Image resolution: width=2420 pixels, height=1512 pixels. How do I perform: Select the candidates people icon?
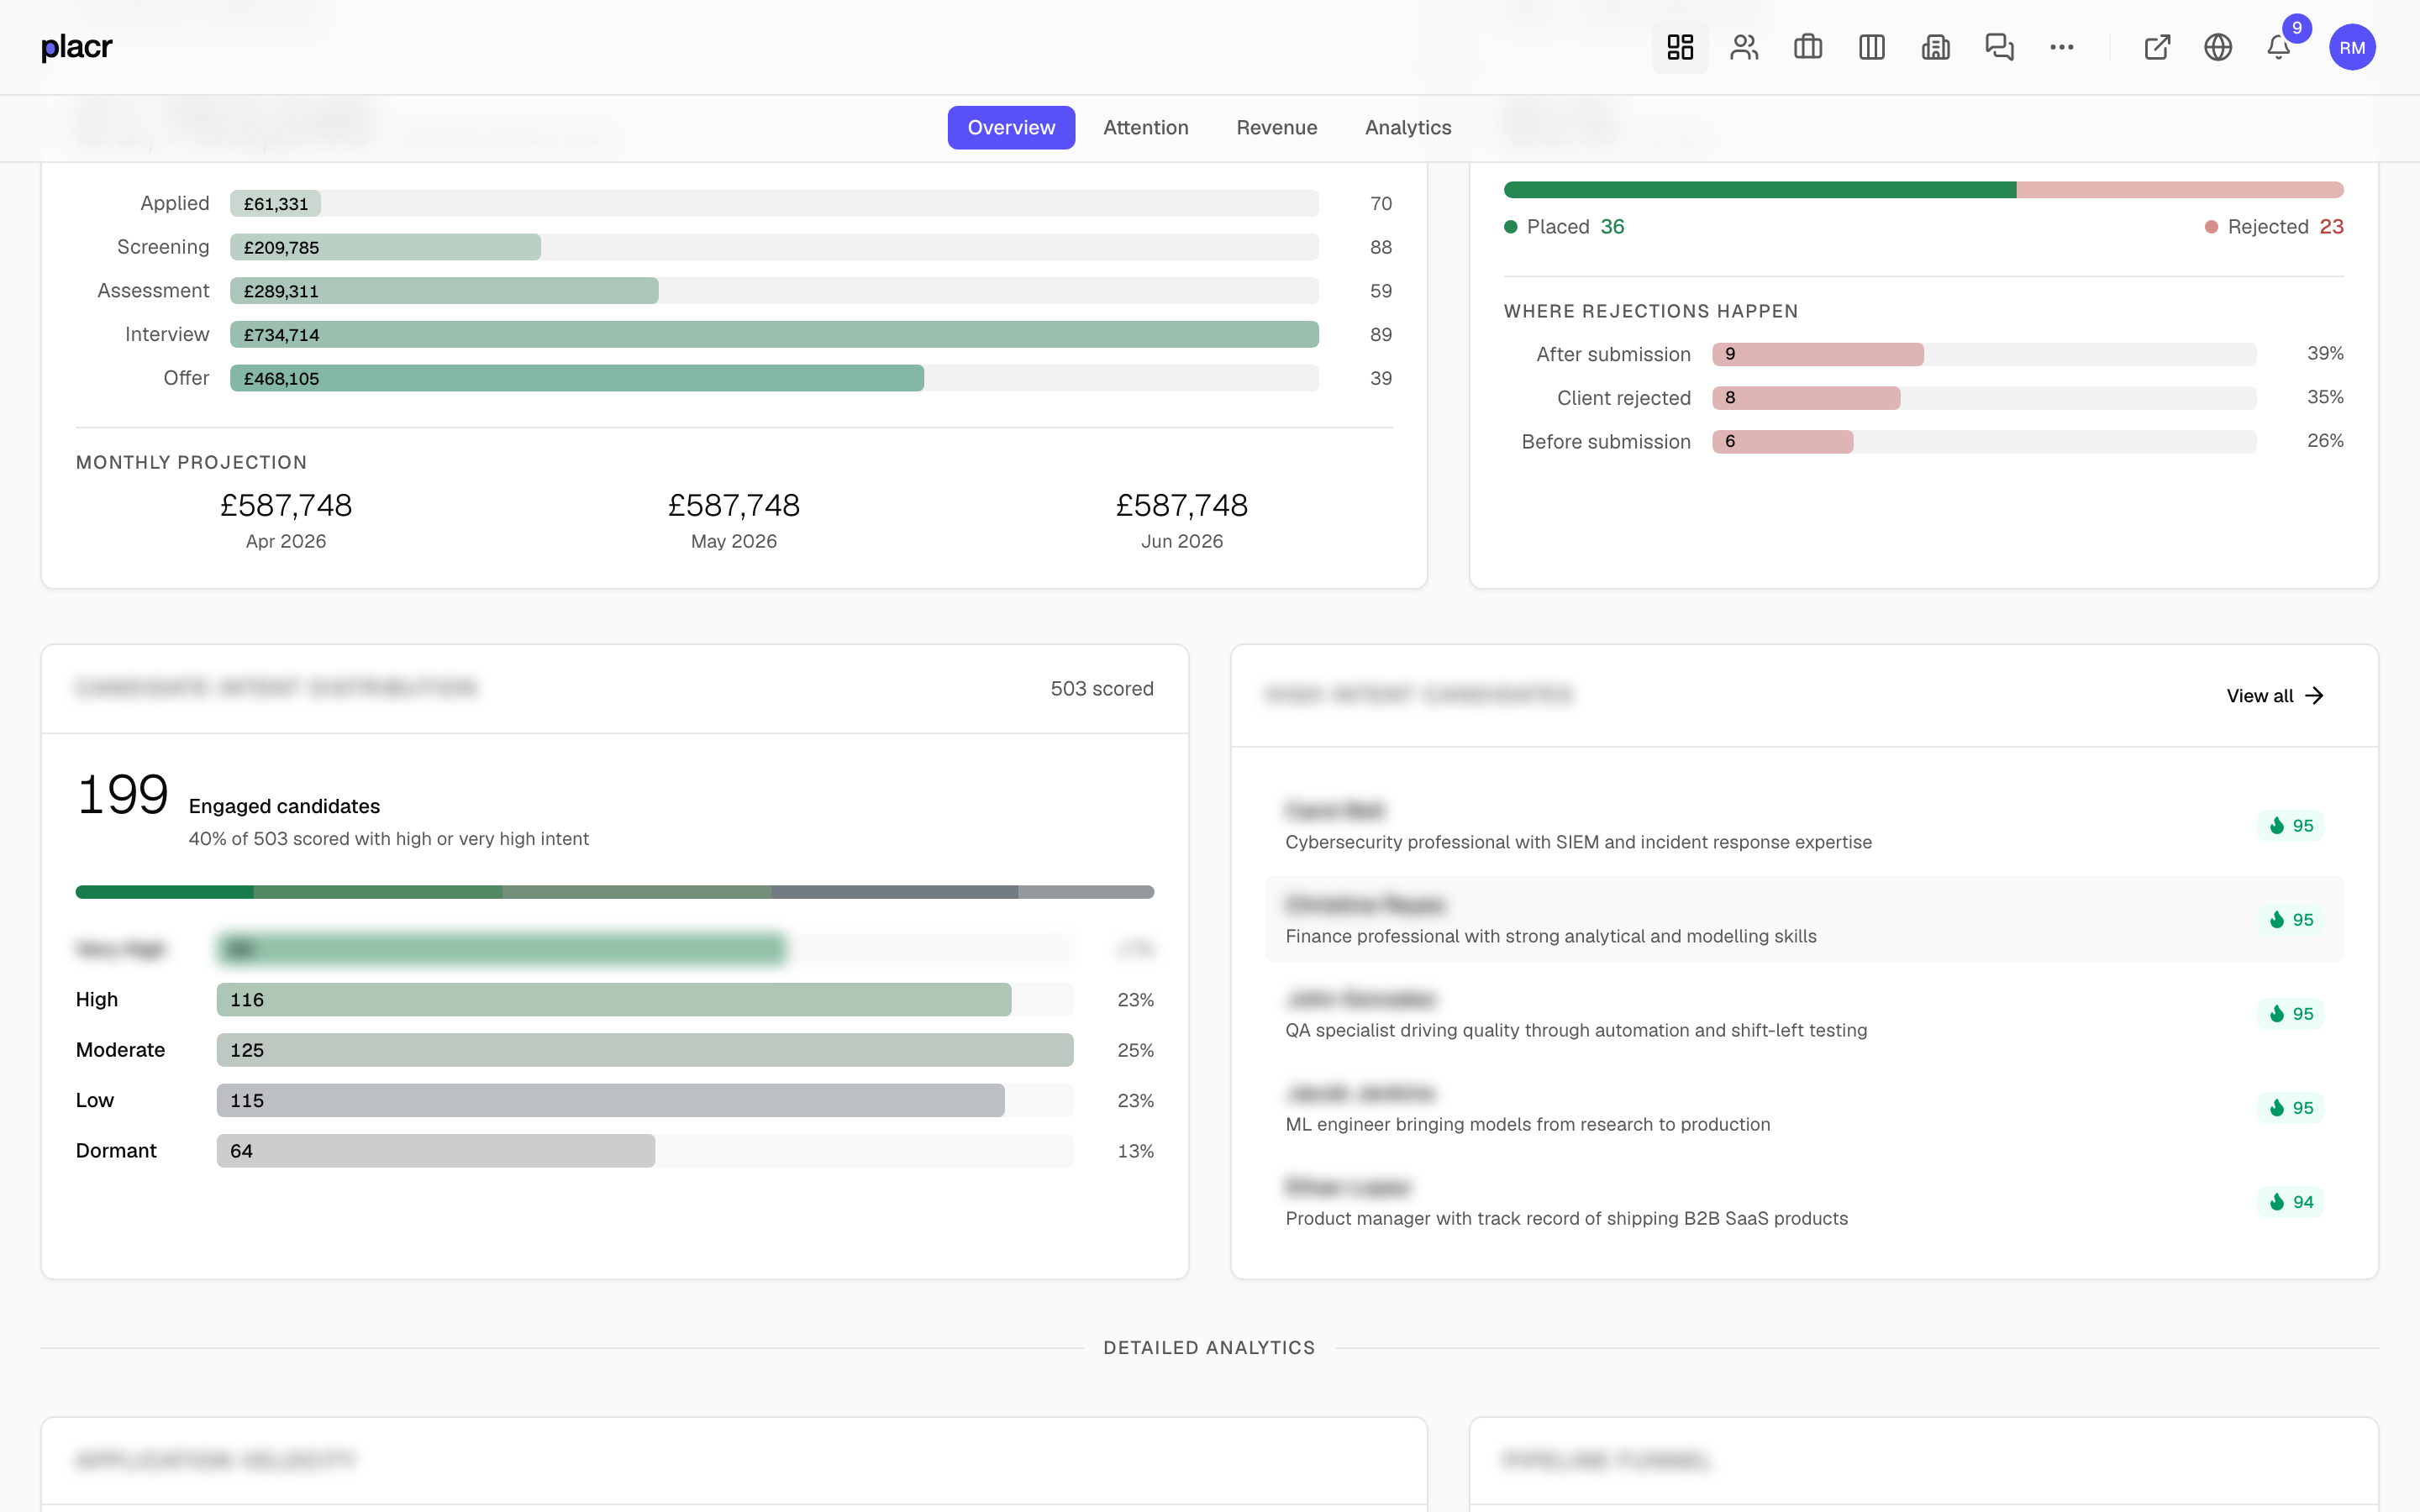click(x=1743, y=47)
